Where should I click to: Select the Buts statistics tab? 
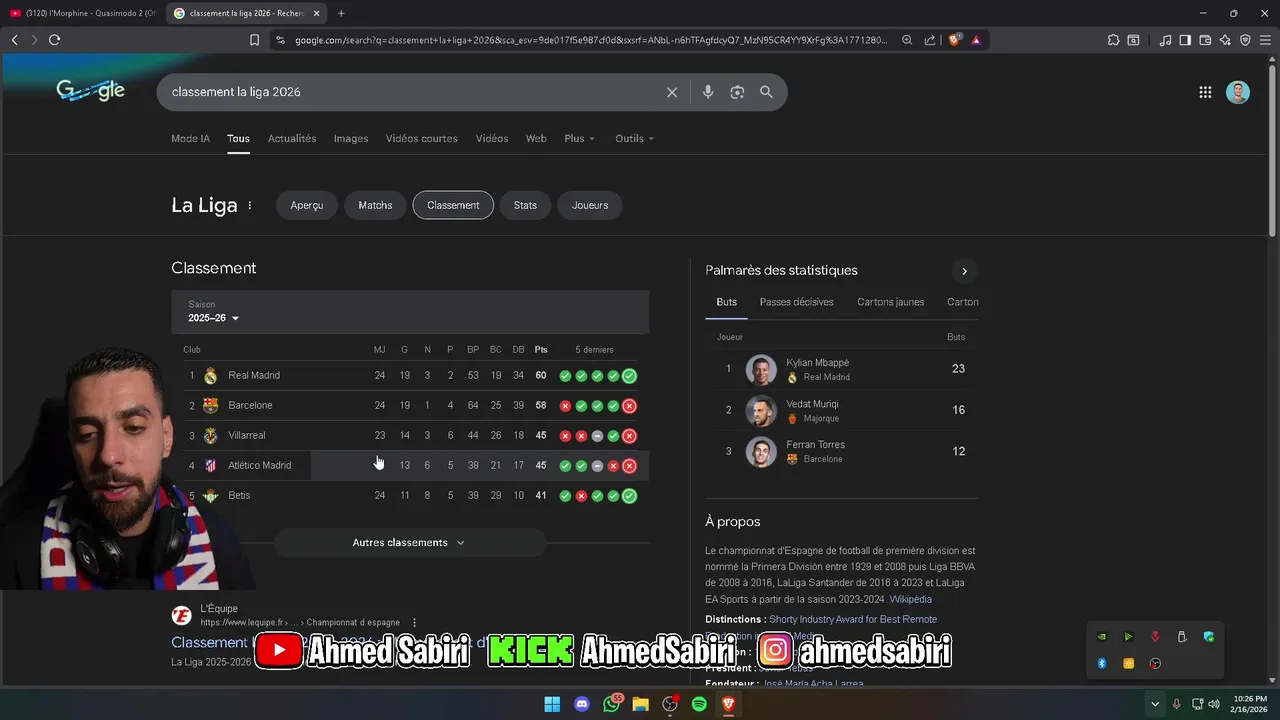(x=726, y=302)
